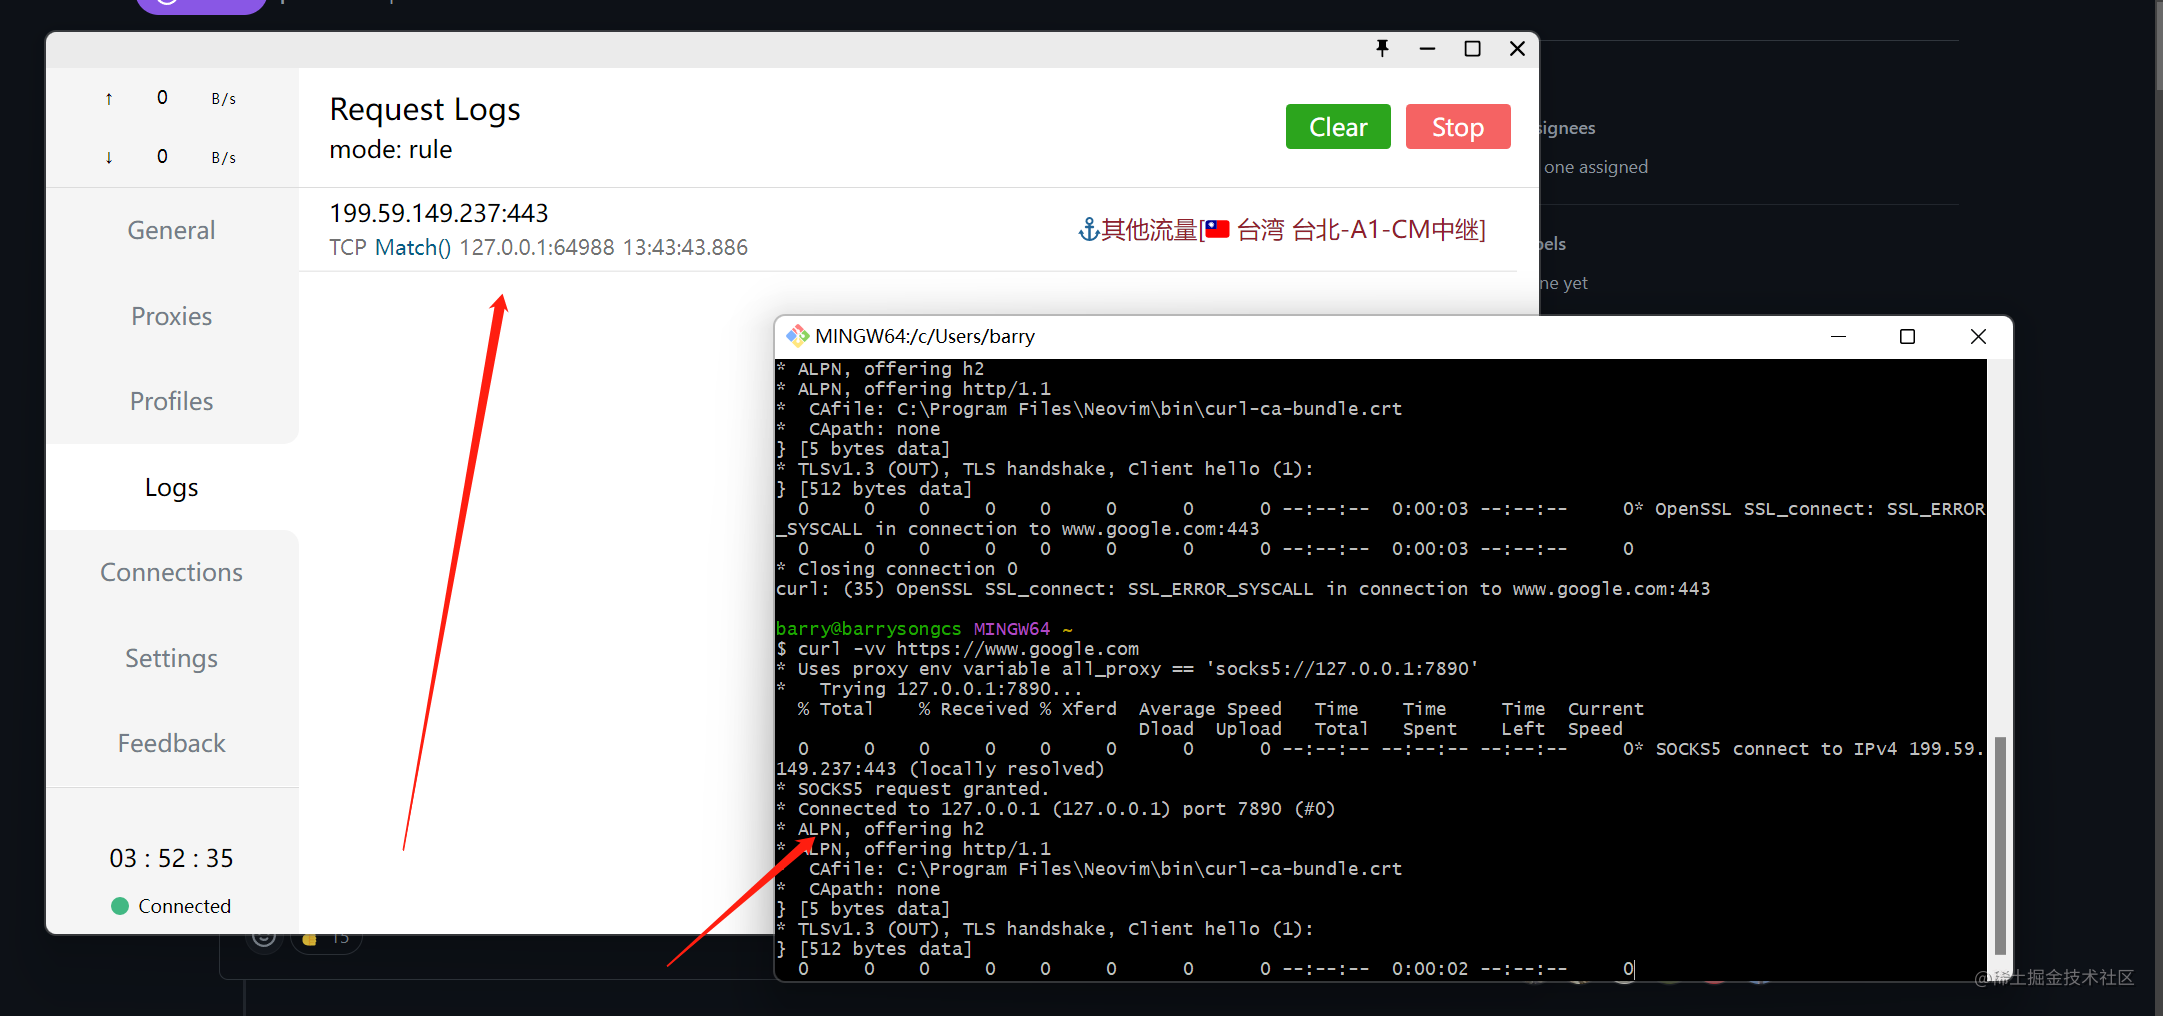Pin the Clash window on top

click(1382, 48)
